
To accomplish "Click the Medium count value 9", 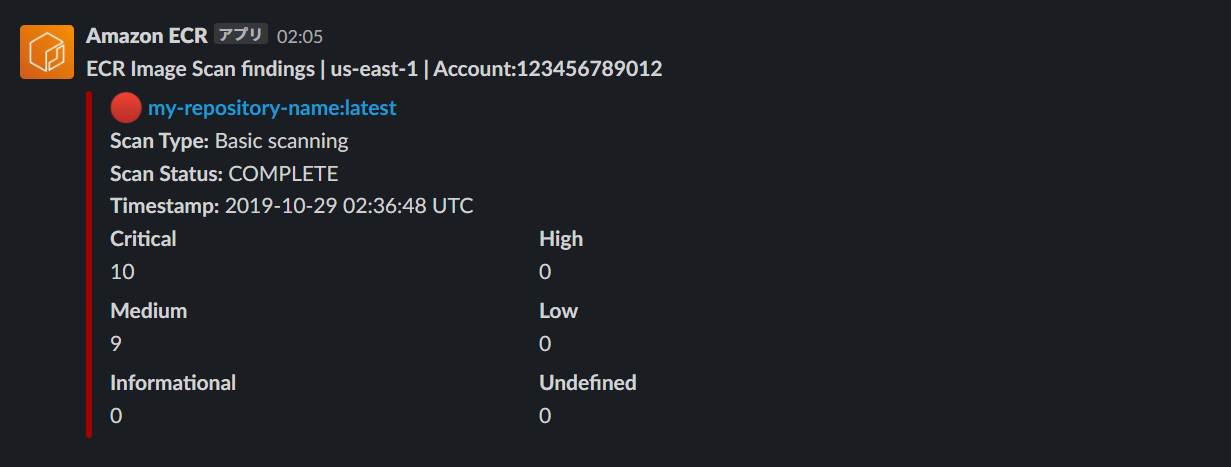I will pos(116,344).
